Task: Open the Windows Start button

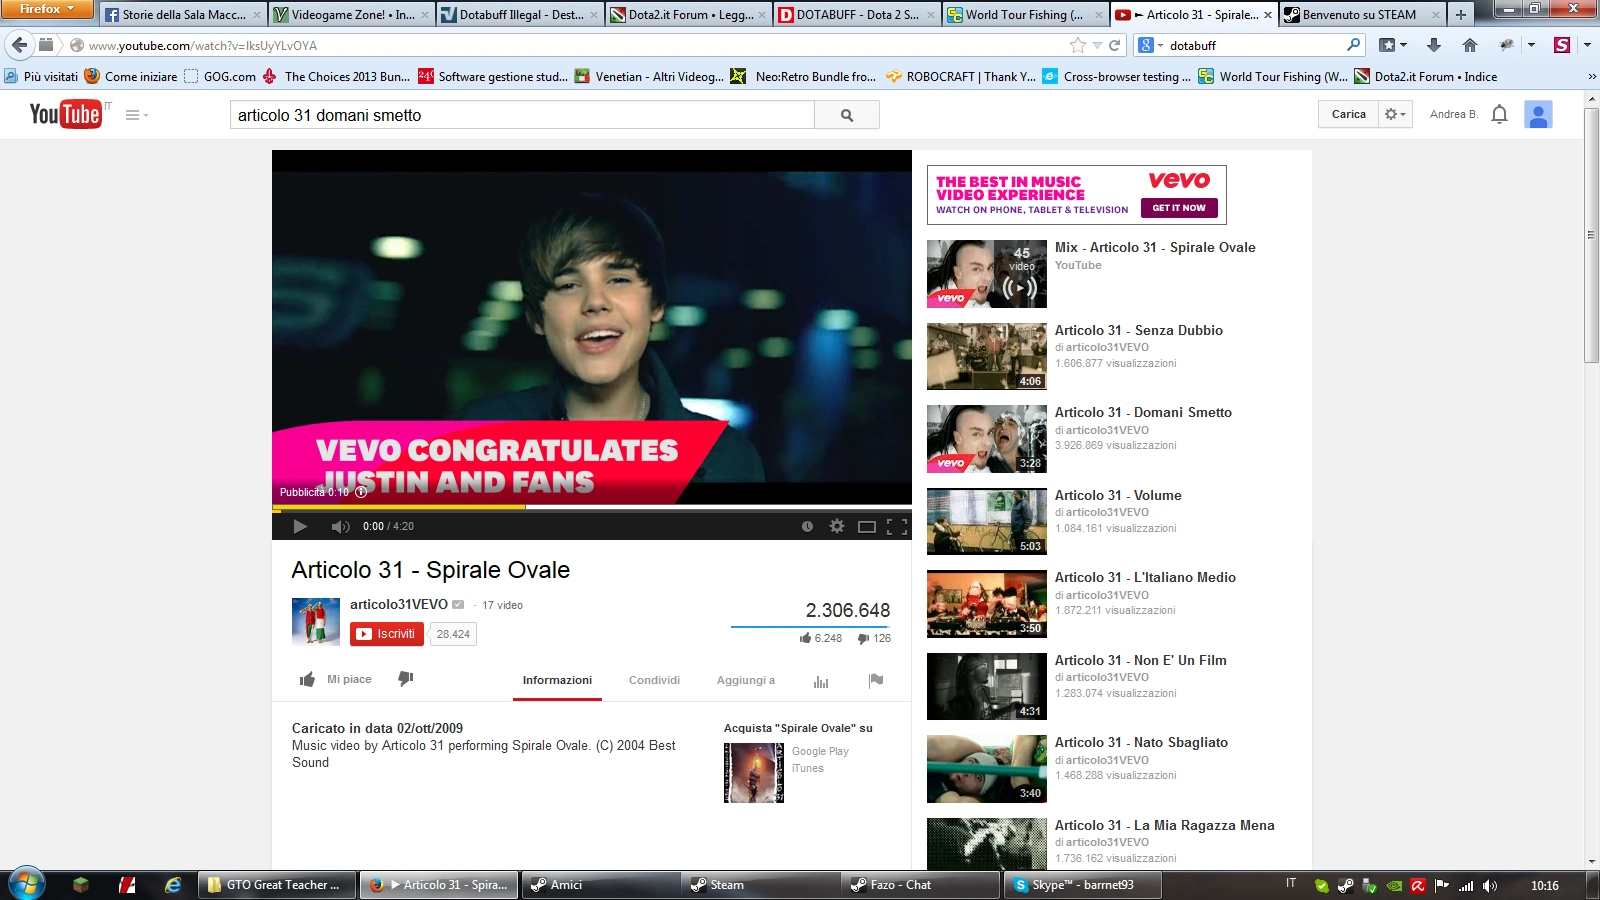Action: [27, 885]
